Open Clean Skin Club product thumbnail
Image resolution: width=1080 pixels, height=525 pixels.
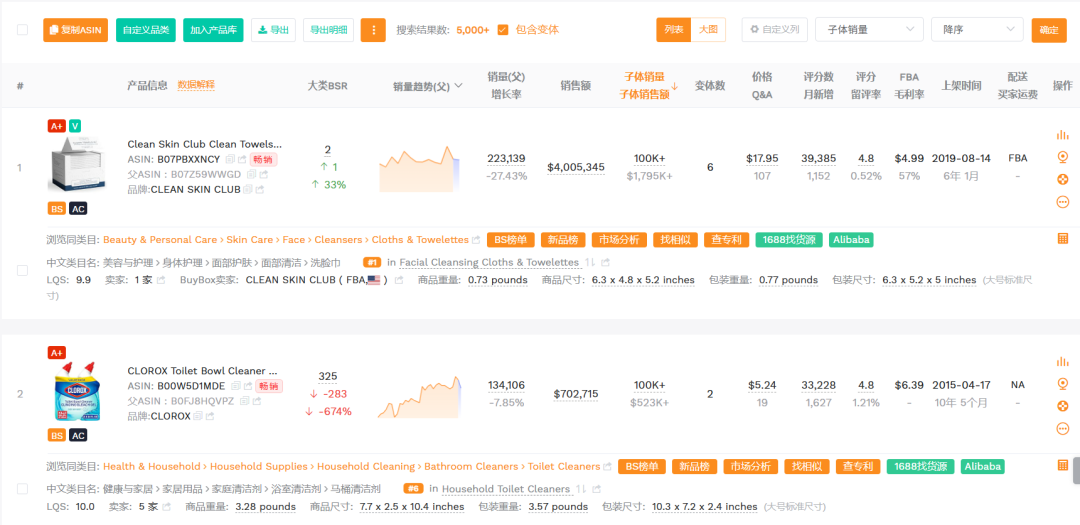point(76,163)
